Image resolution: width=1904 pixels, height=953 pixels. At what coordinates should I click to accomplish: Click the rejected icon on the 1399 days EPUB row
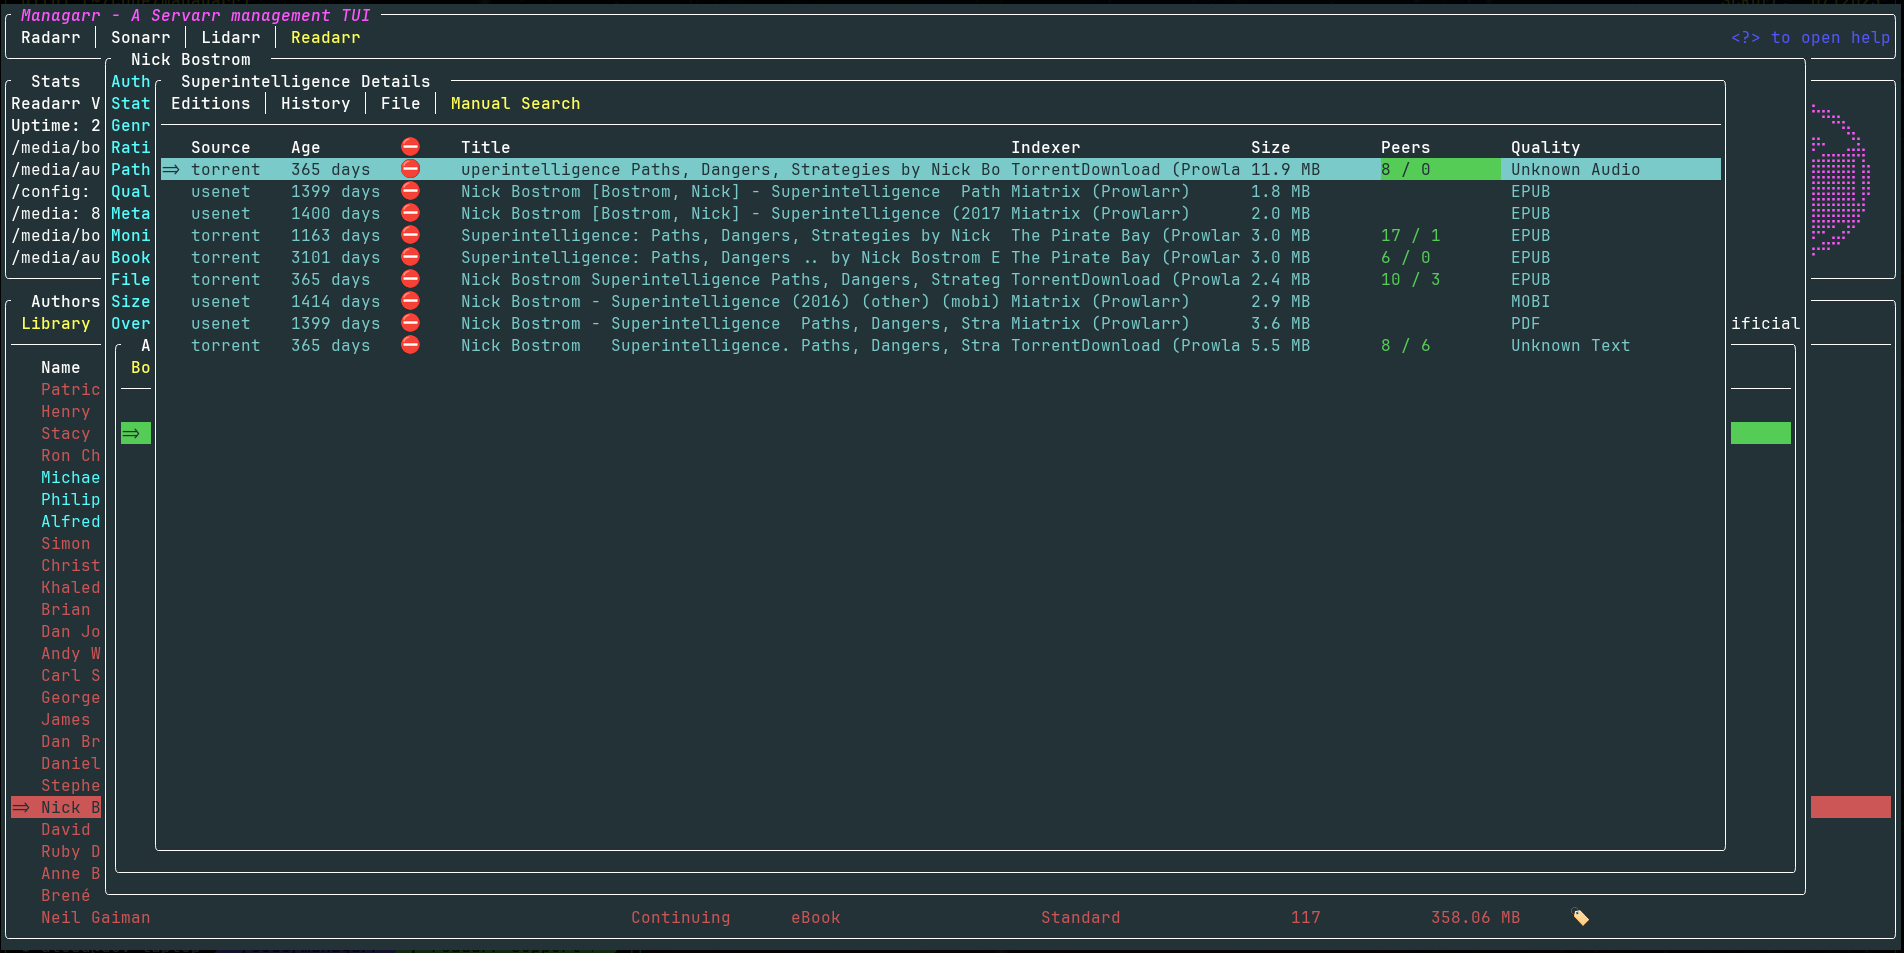[410, 191]
